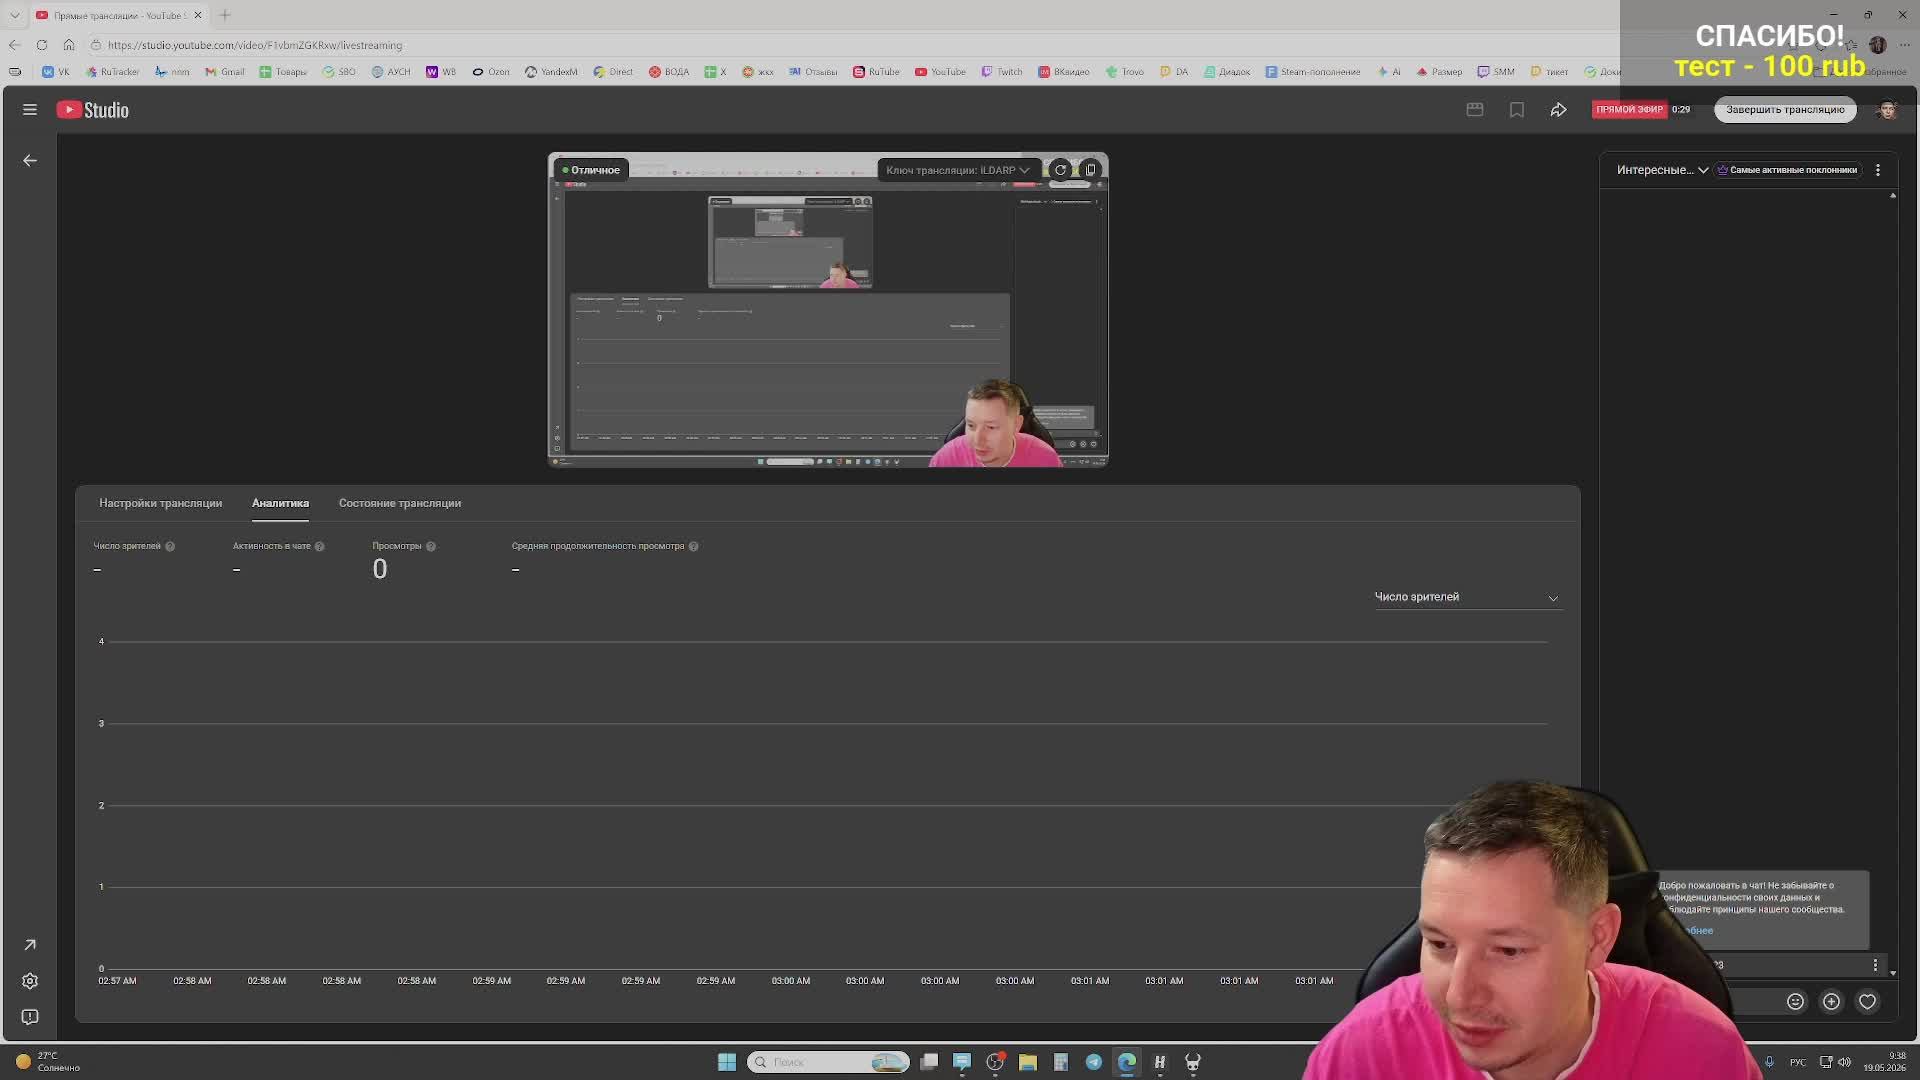Click the plus circle icon in chat
Screen dimensions: 1920x1080
[1832, 1001]
